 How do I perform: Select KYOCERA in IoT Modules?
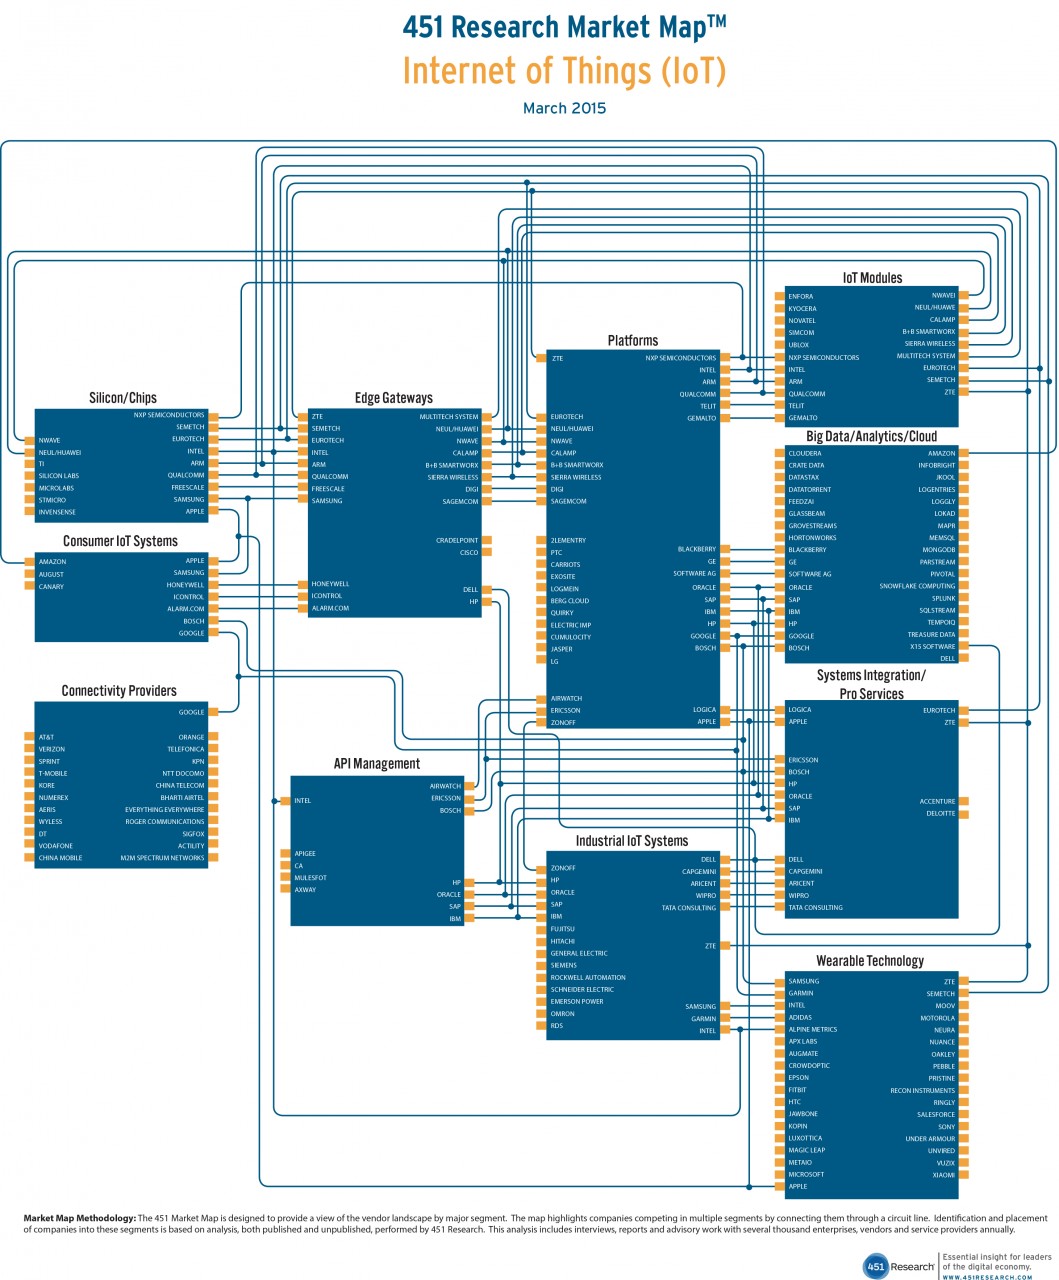802,309
